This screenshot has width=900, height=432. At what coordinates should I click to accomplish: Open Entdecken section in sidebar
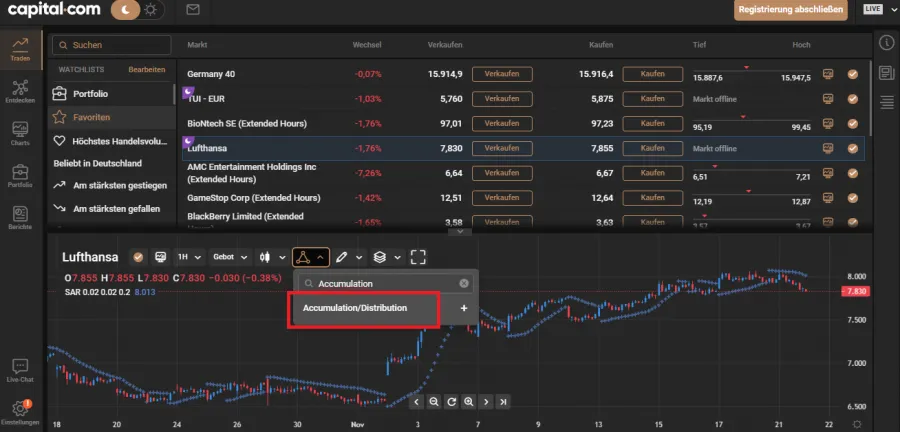21,92
